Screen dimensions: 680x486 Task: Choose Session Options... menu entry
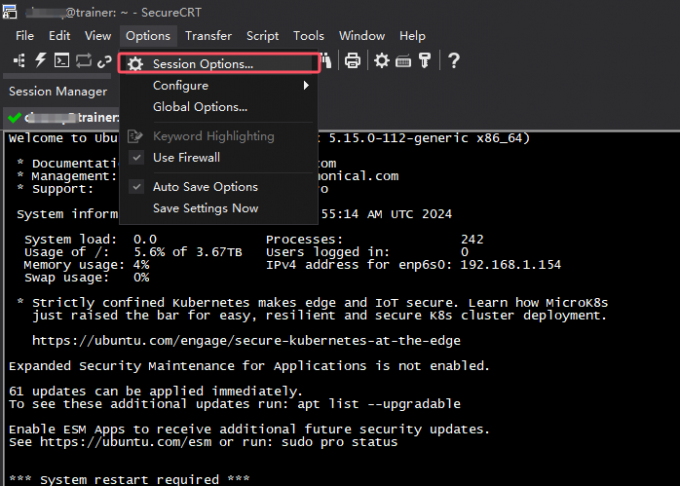point(219,64)
